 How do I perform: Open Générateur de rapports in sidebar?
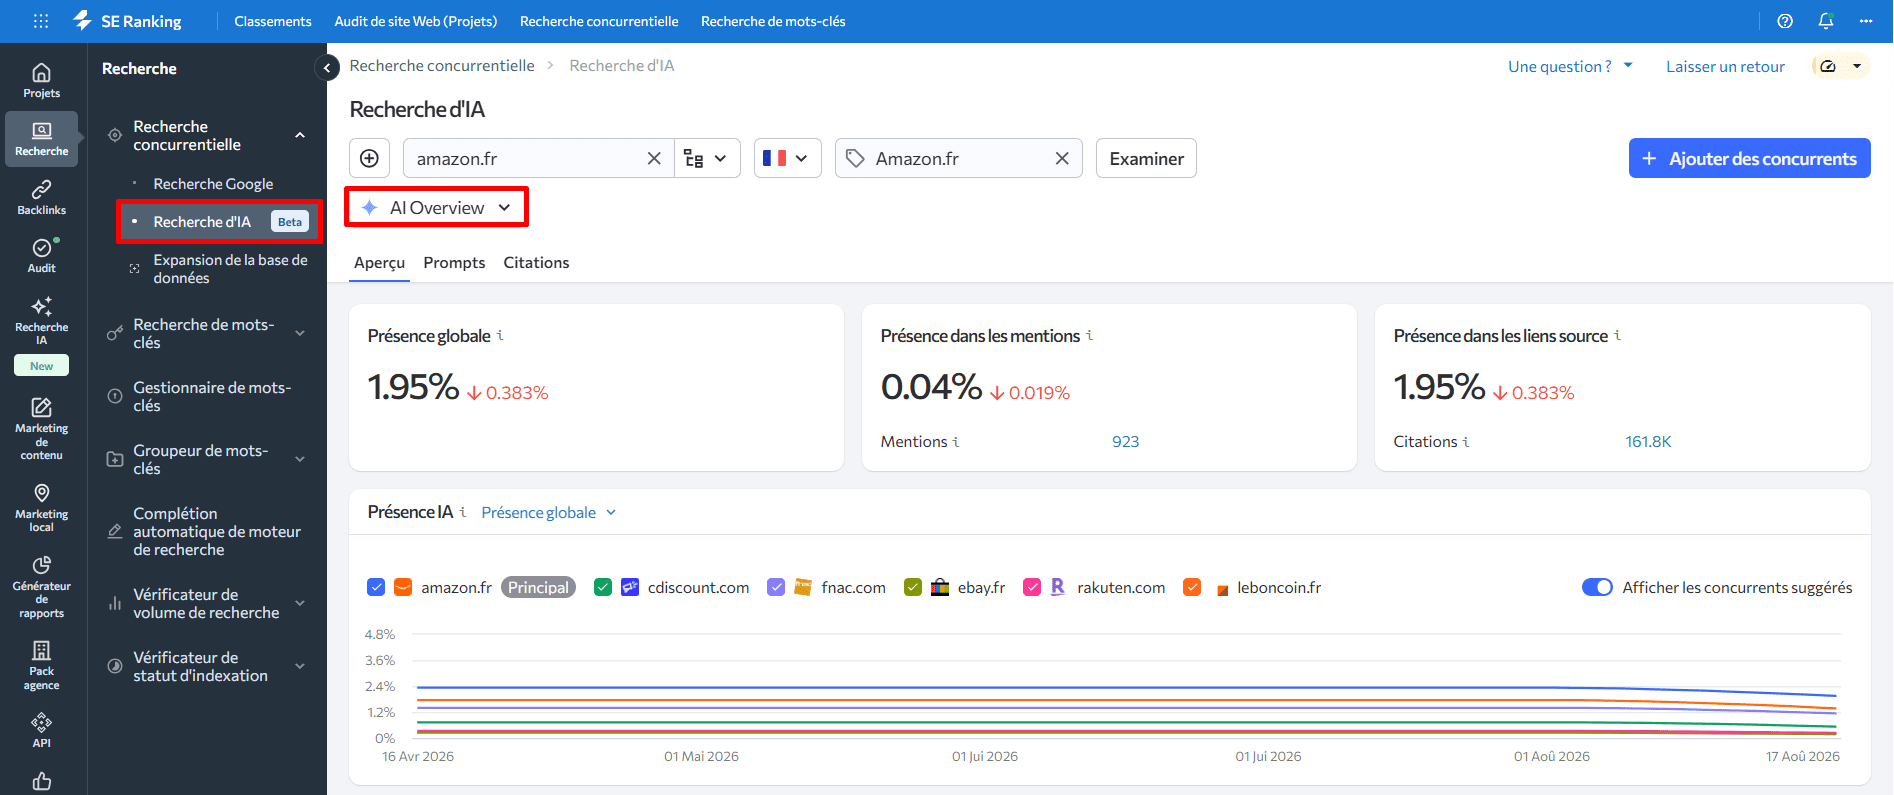[x=42, y=587]
